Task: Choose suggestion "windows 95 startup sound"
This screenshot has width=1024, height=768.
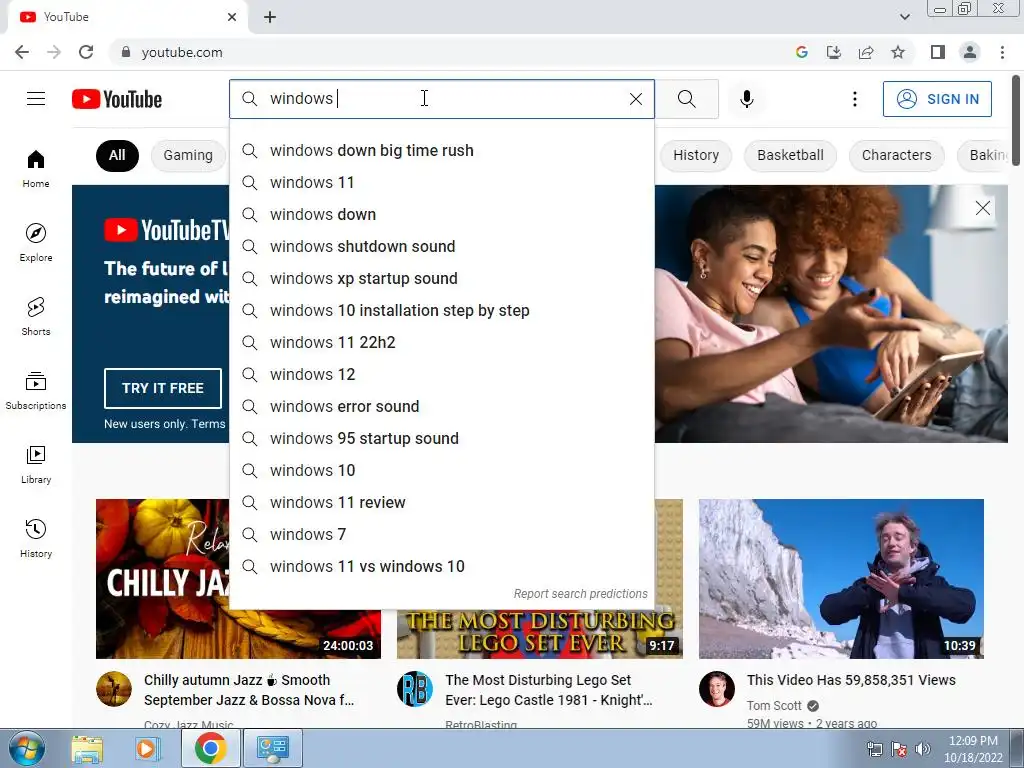Action: 442,438
